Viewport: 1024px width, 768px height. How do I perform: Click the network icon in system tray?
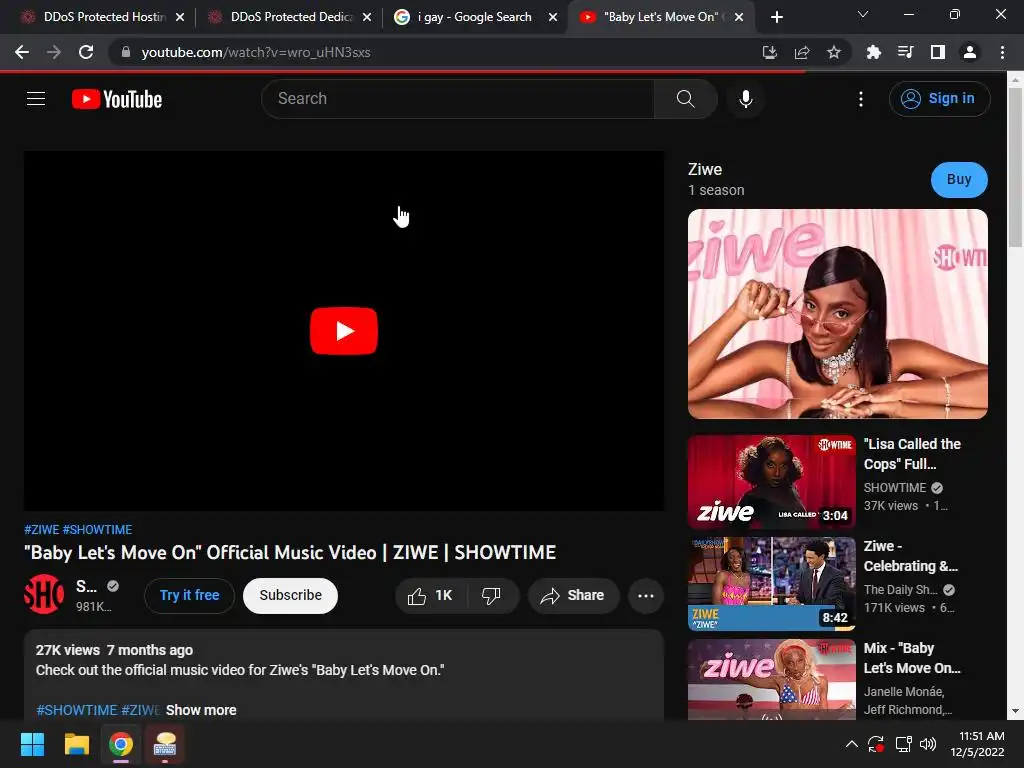point(903,744)
